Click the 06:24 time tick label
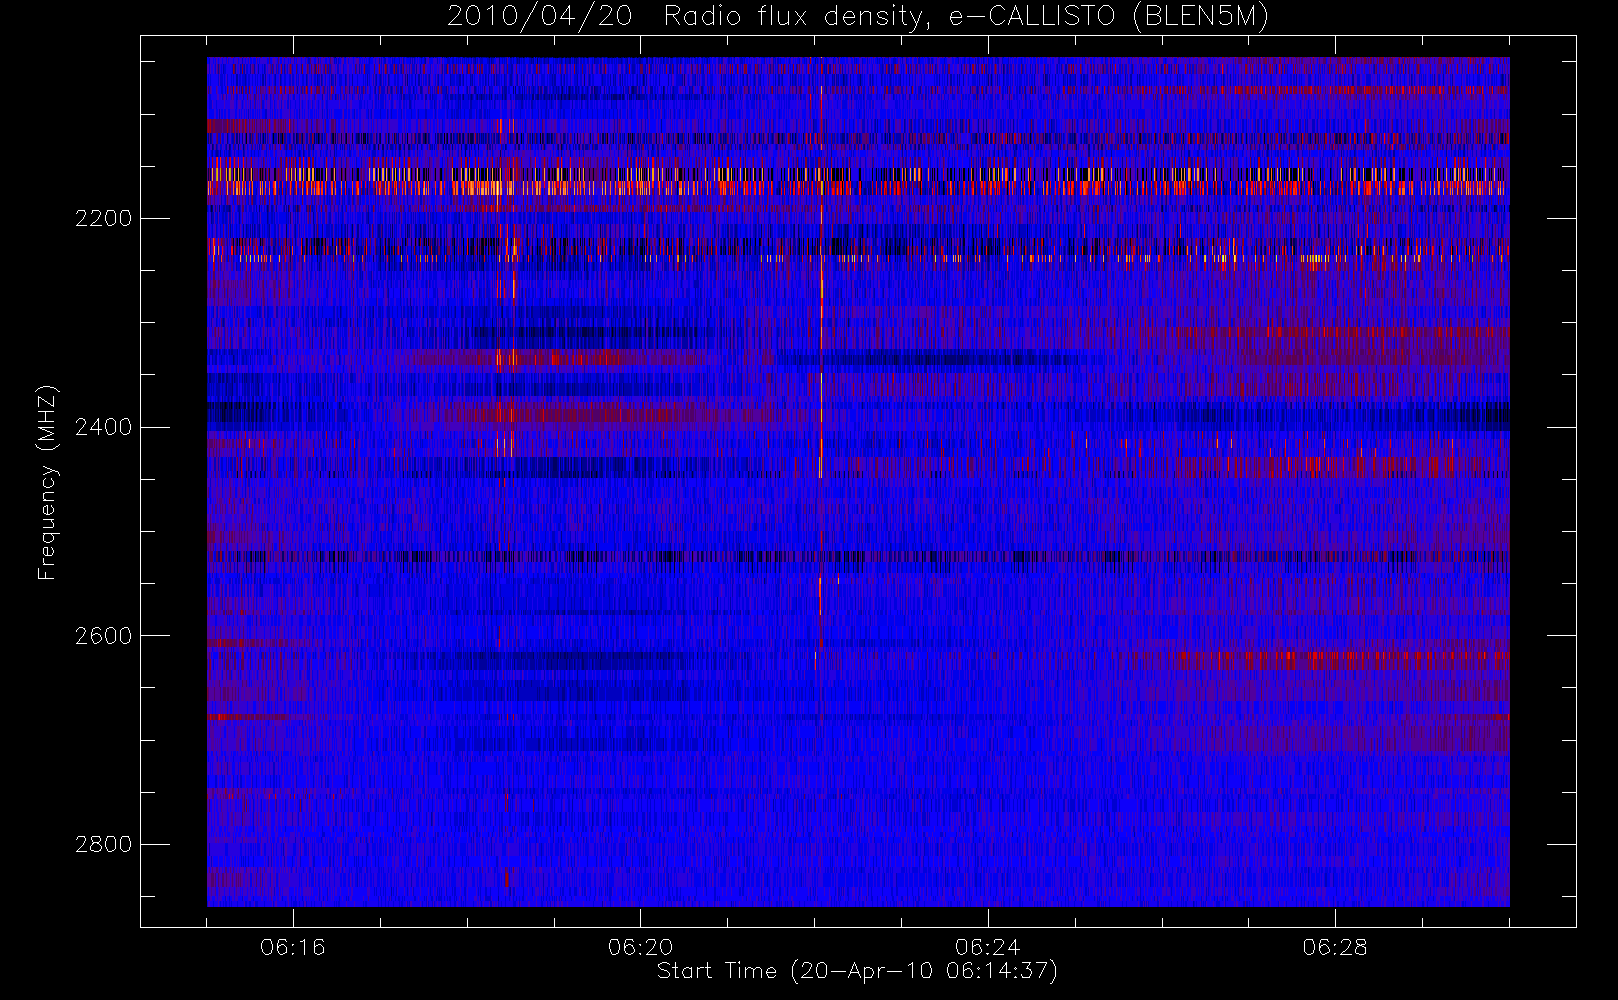Screen dimensions: 1618x1000 [x=988, y=947]
